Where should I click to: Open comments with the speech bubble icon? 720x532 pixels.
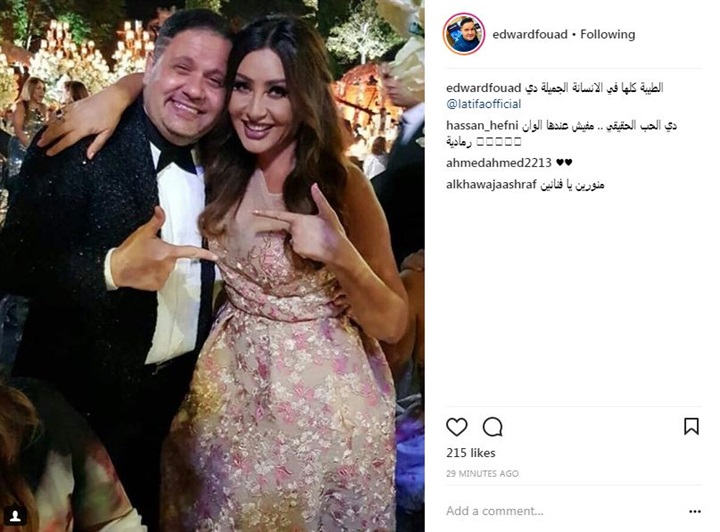coord(493,427)
